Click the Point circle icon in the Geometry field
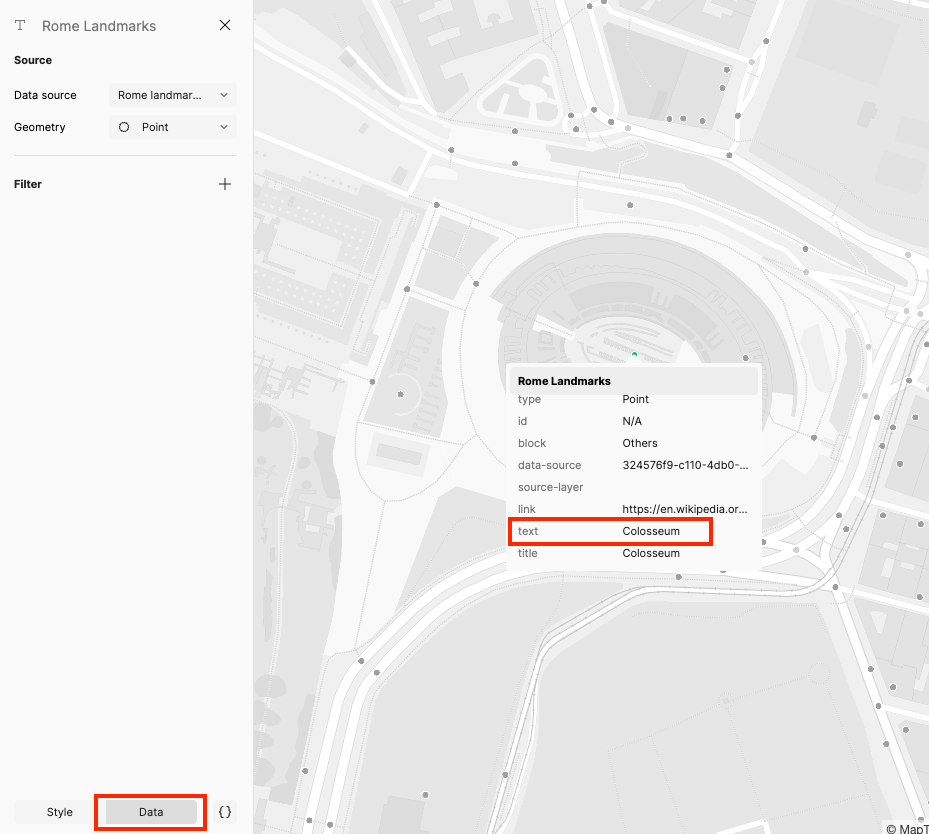 coord(124,127)
